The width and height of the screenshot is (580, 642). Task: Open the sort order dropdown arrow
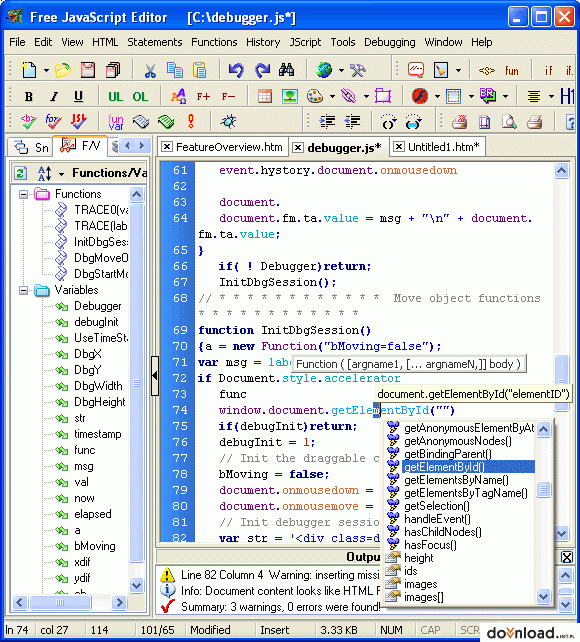tap(61, 174)
